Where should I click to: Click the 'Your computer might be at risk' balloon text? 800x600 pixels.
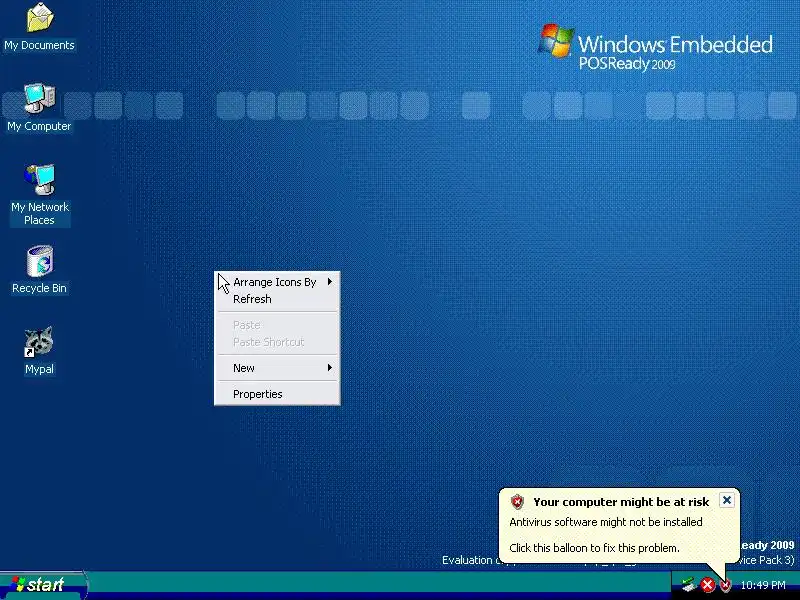[x=621, y=502]
